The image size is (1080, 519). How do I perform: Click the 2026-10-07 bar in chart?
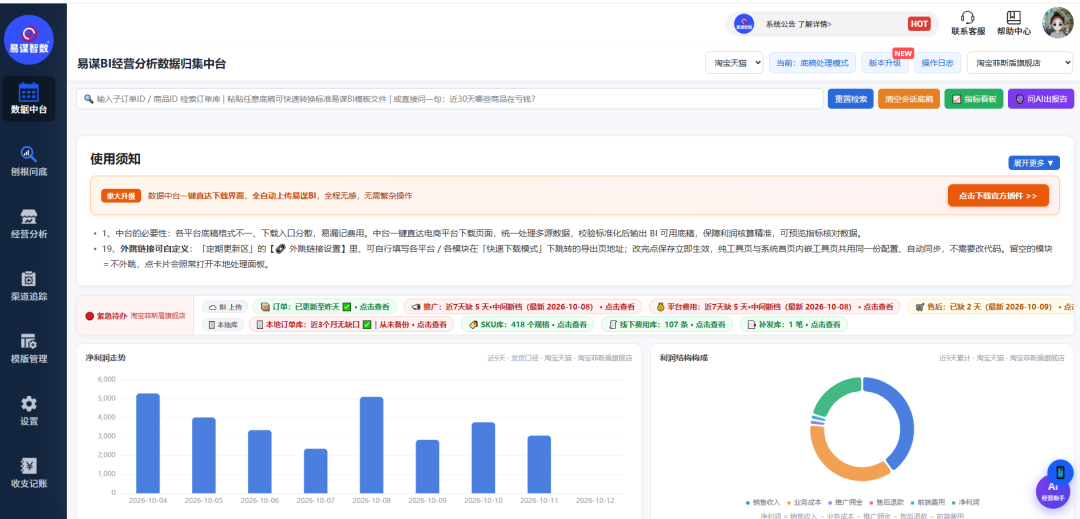pos(315,471)
